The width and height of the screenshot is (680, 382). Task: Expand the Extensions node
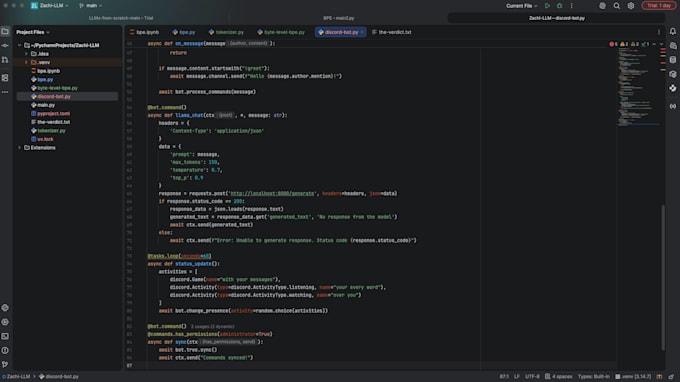[20, 147]
